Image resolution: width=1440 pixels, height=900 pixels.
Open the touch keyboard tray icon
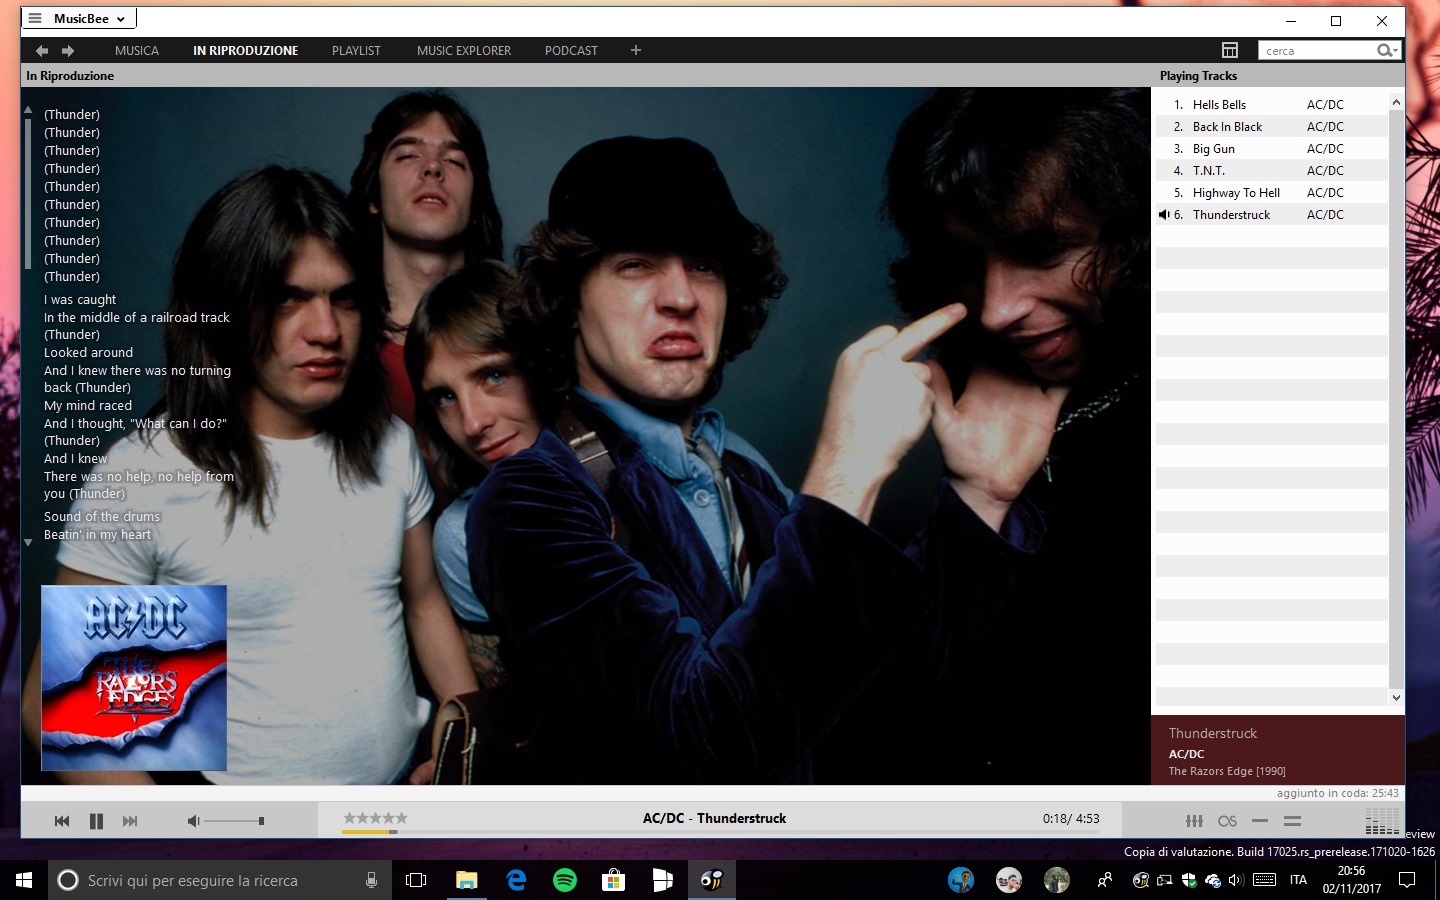(1264, 880)
